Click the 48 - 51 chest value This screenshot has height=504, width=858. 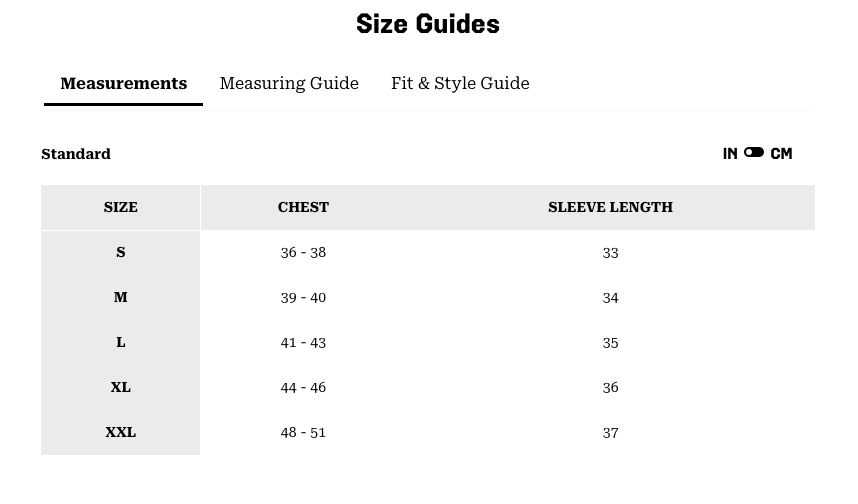[x=303, y=432]
